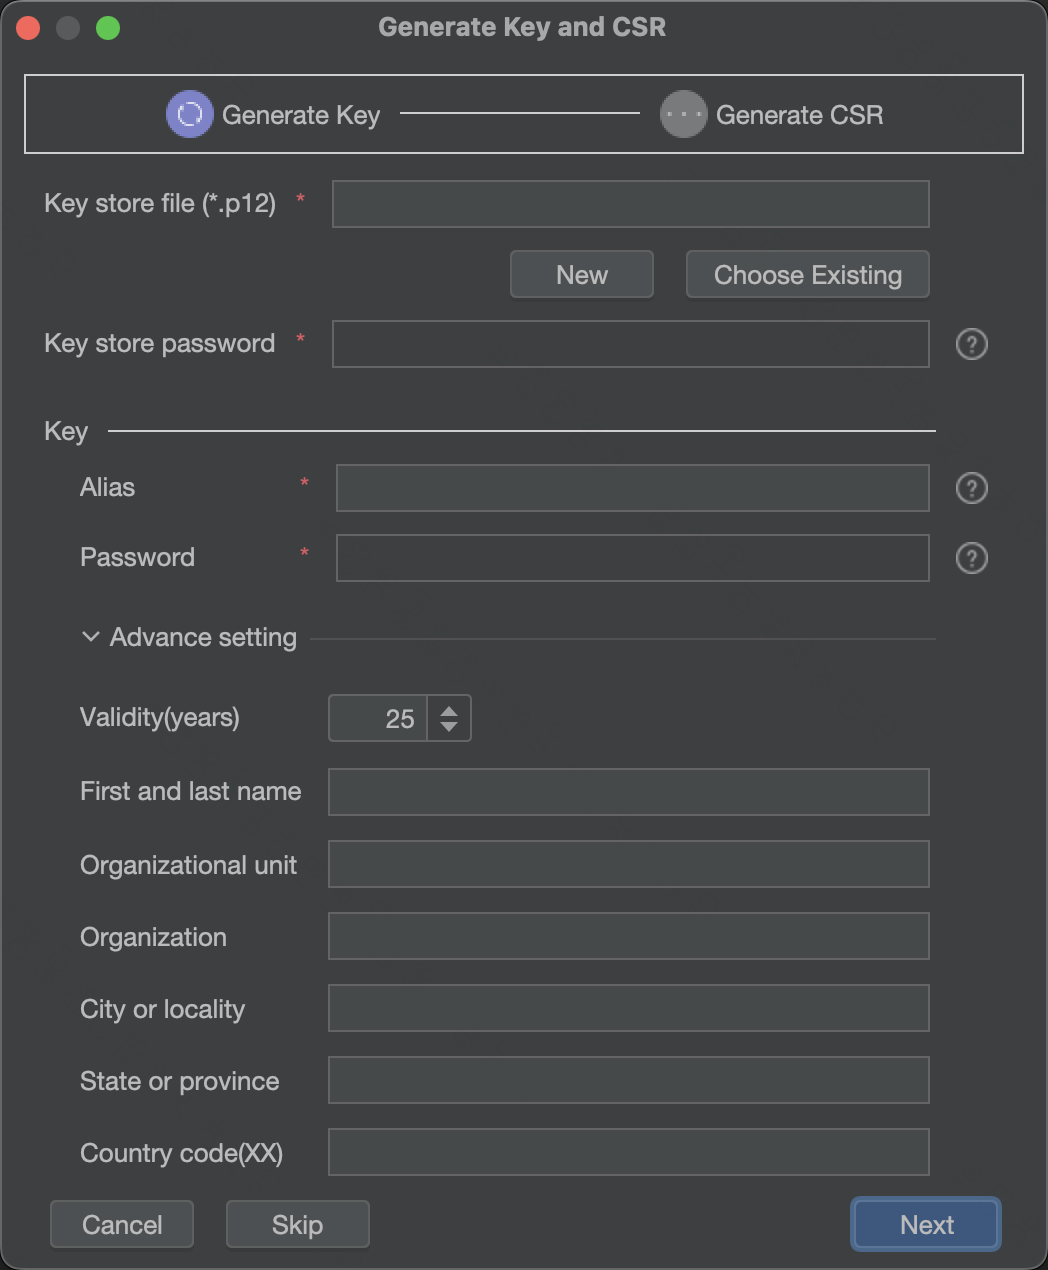Click the Country code(XX) field
This screenshot has width=1048, height=1270.
tap(628, 1152)
